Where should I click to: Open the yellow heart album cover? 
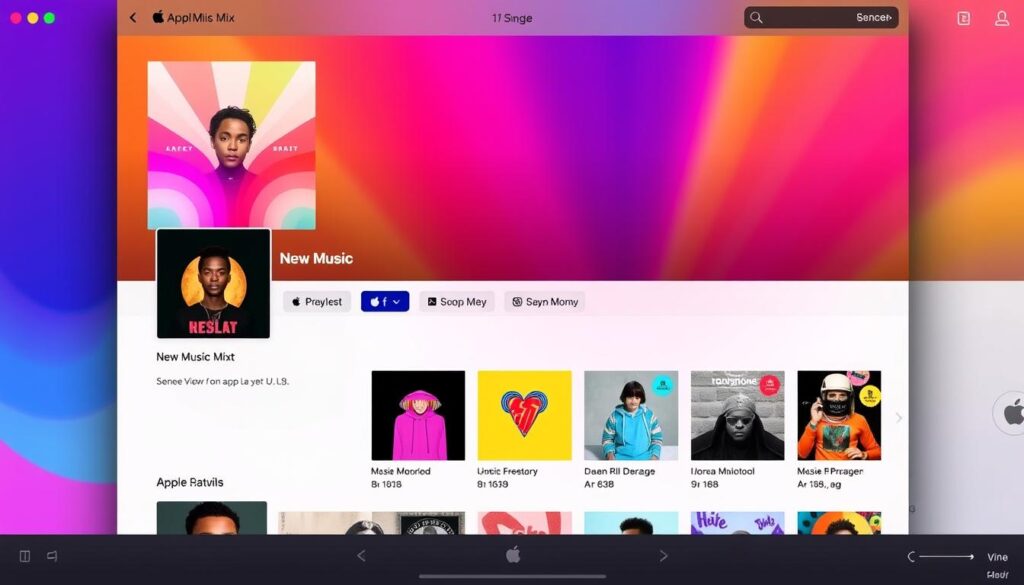tap(524, 415)
